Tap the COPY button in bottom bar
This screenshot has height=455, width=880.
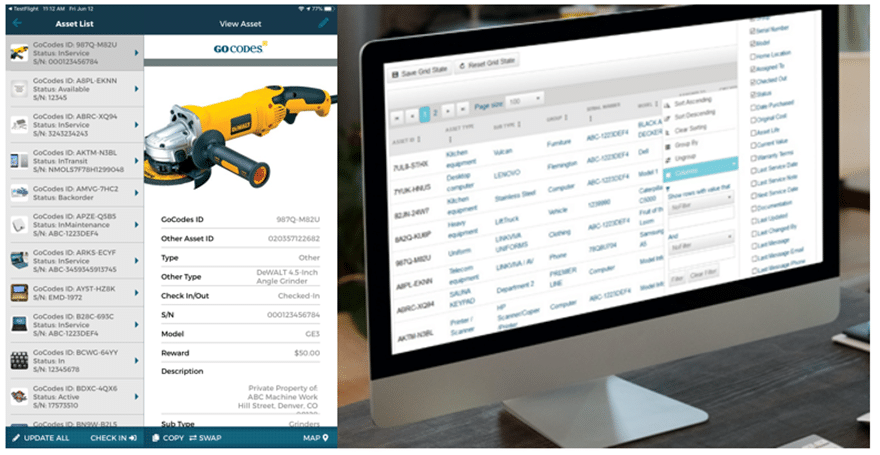click(167, 438)
